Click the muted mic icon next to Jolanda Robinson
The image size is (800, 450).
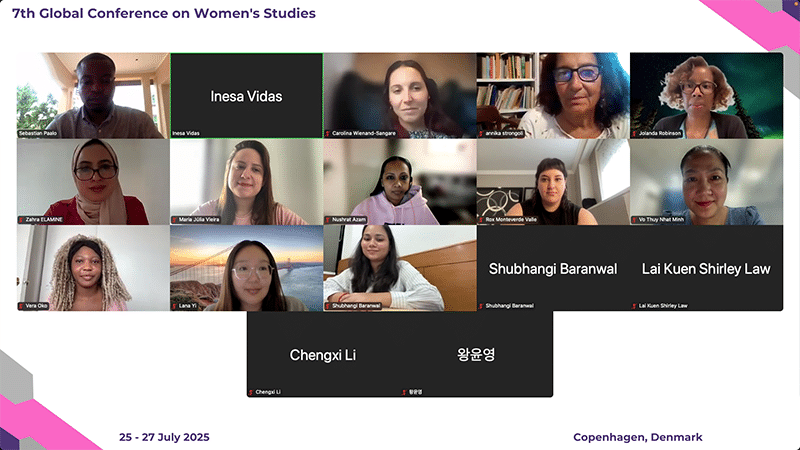pyautogui.click(x=634, y=134)
